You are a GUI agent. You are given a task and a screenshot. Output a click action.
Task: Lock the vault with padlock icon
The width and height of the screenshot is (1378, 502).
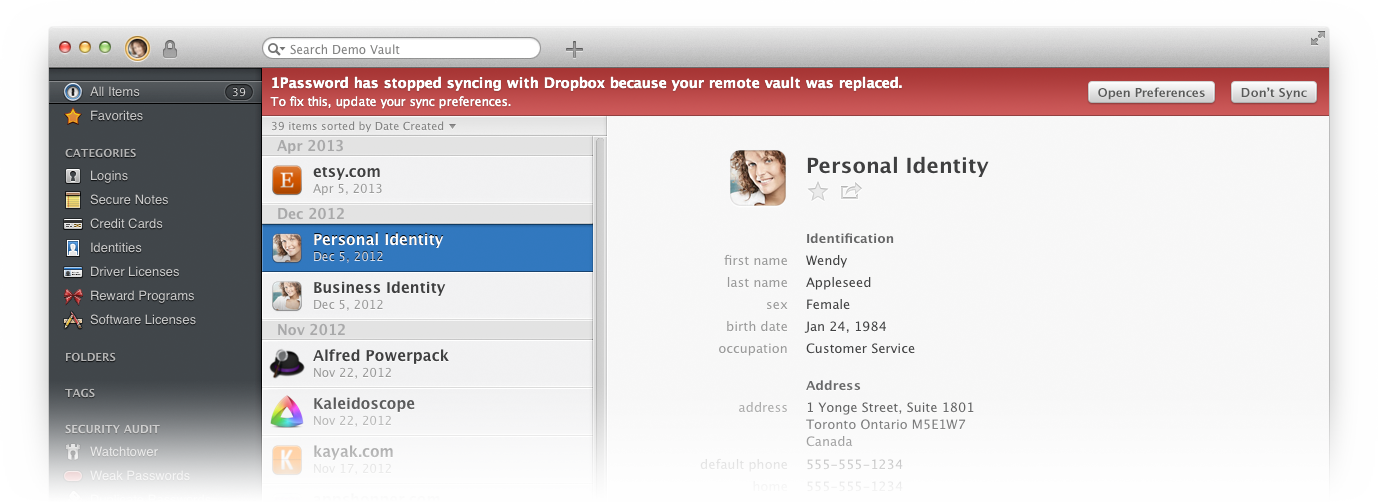click(170, 48)
